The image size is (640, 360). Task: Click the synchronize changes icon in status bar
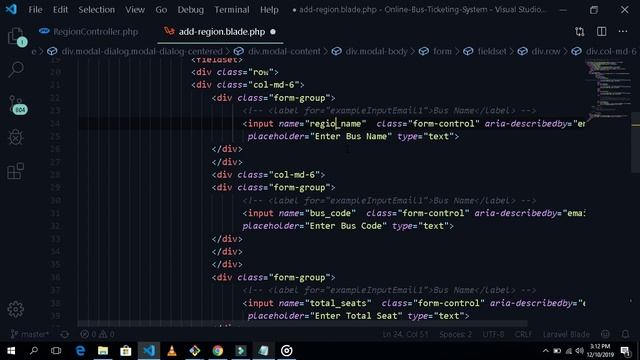pos(64,334)
